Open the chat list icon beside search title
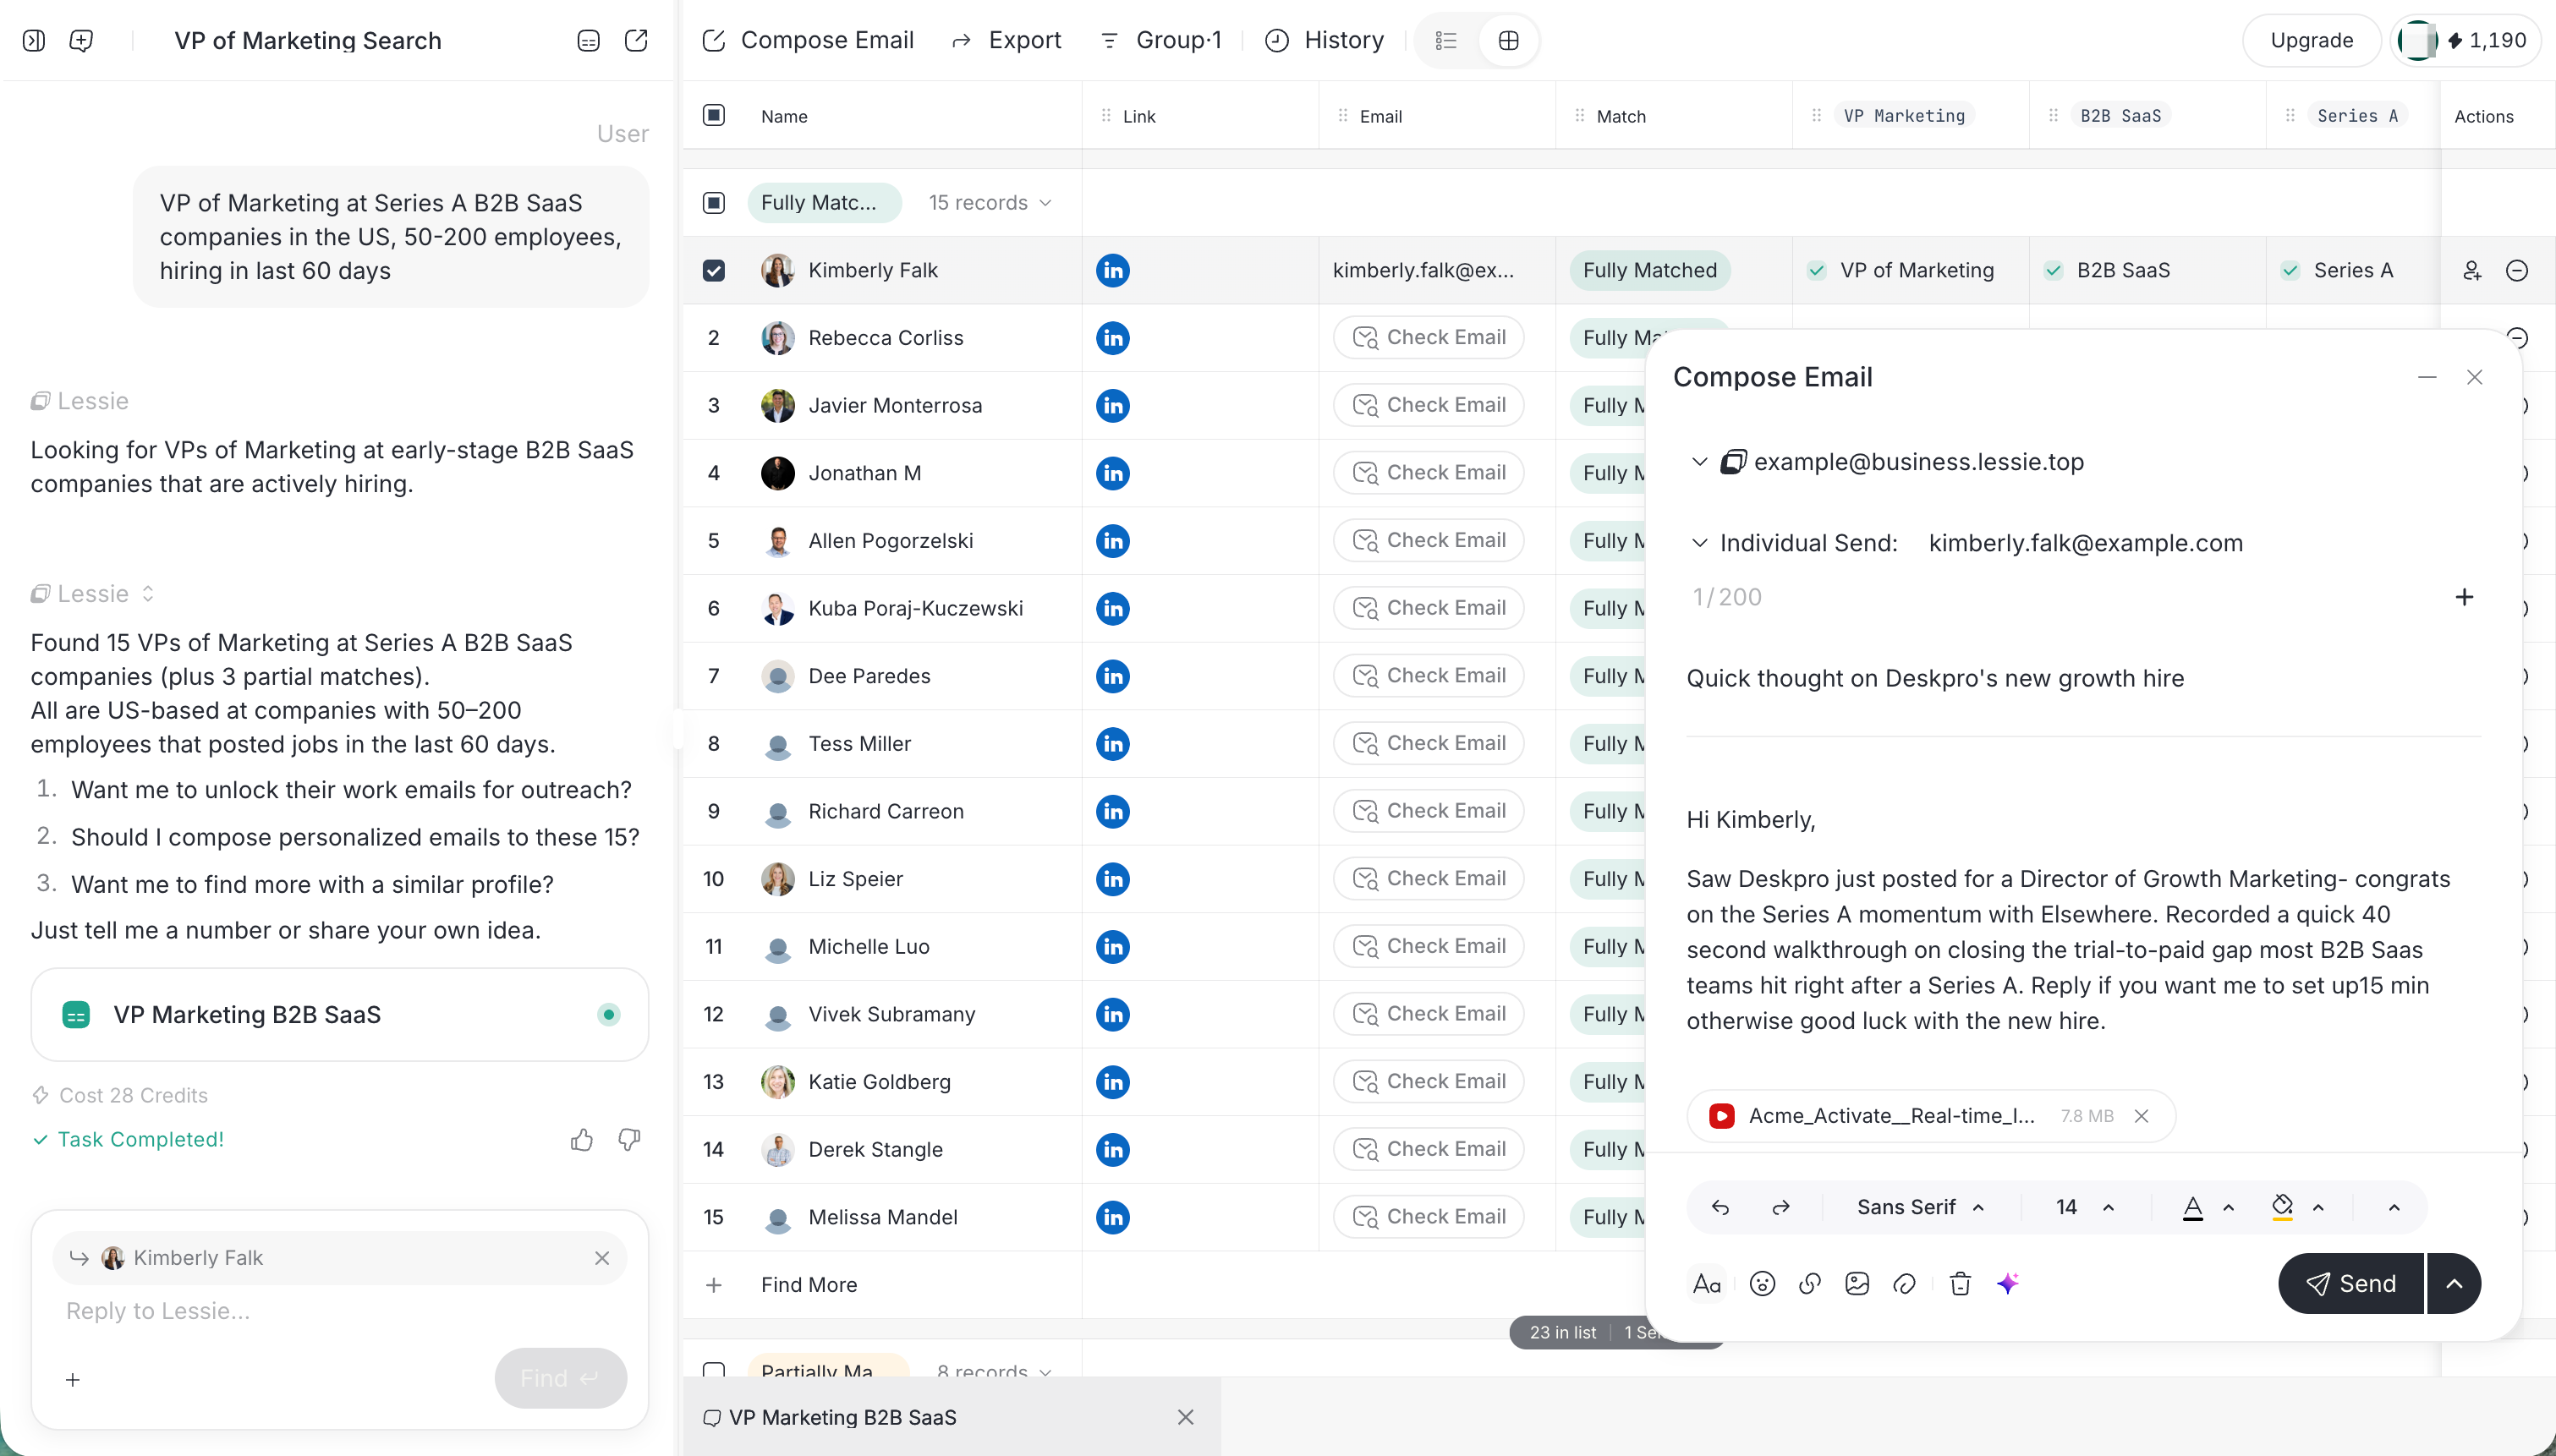2556x1456 pixels. click(x=588, y=40)
